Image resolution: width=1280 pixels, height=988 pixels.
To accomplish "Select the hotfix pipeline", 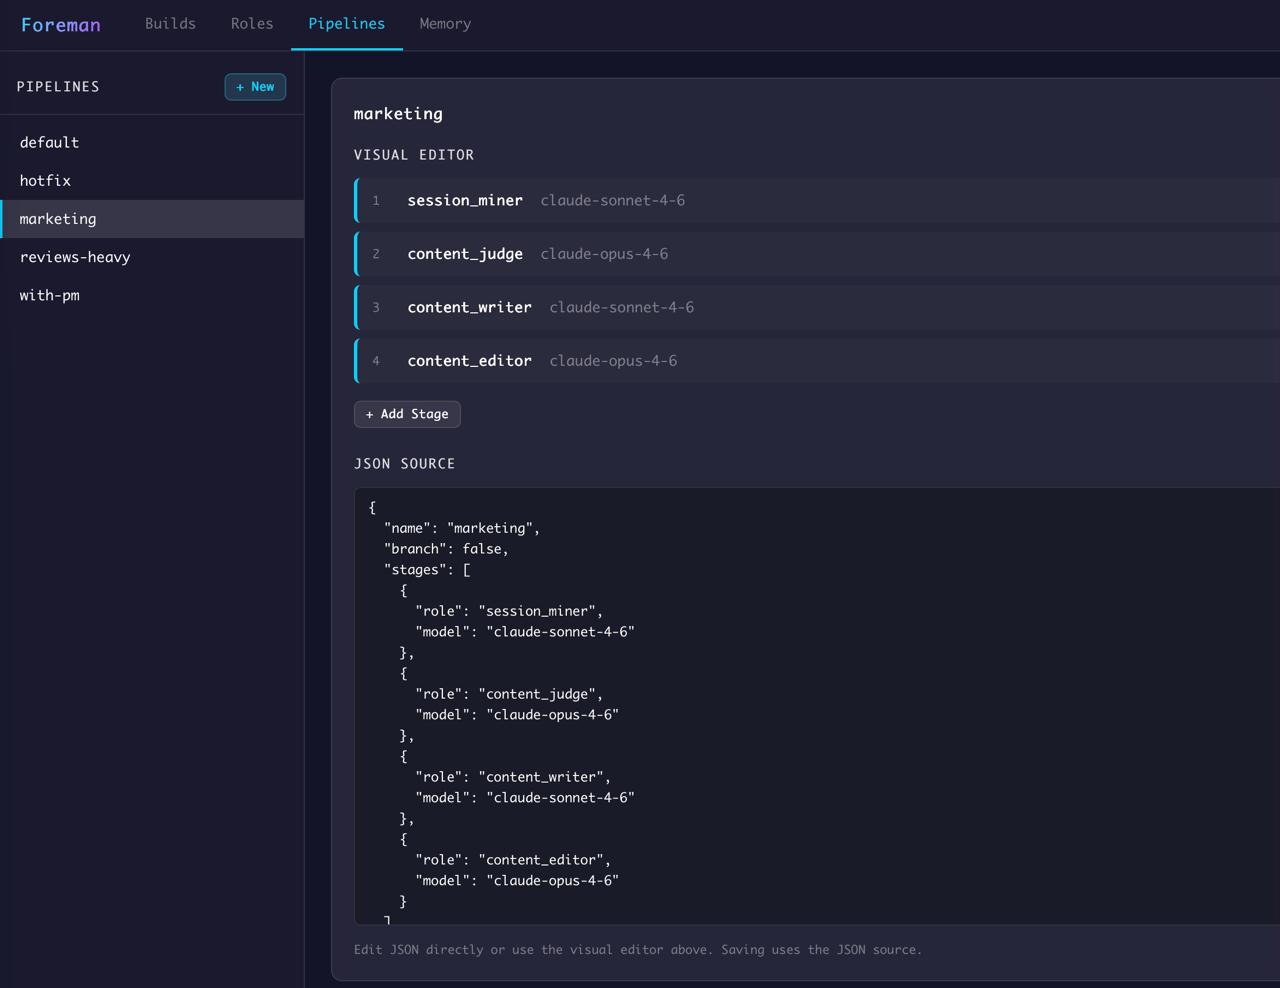I will click(45, 180).
